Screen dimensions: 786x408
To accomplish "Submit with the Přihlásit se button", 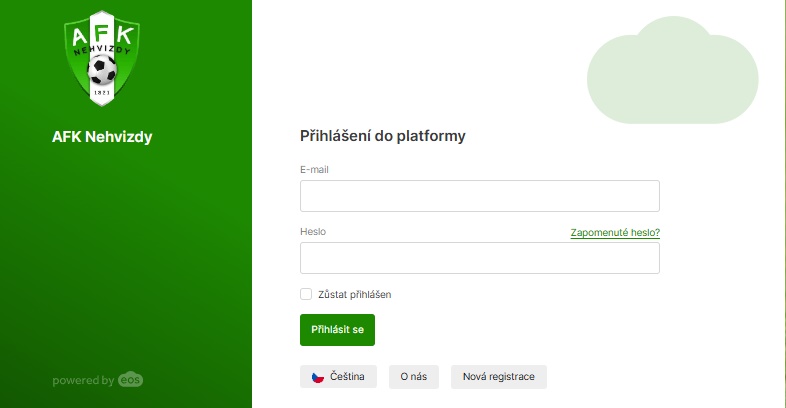I will tap(337, 330).
